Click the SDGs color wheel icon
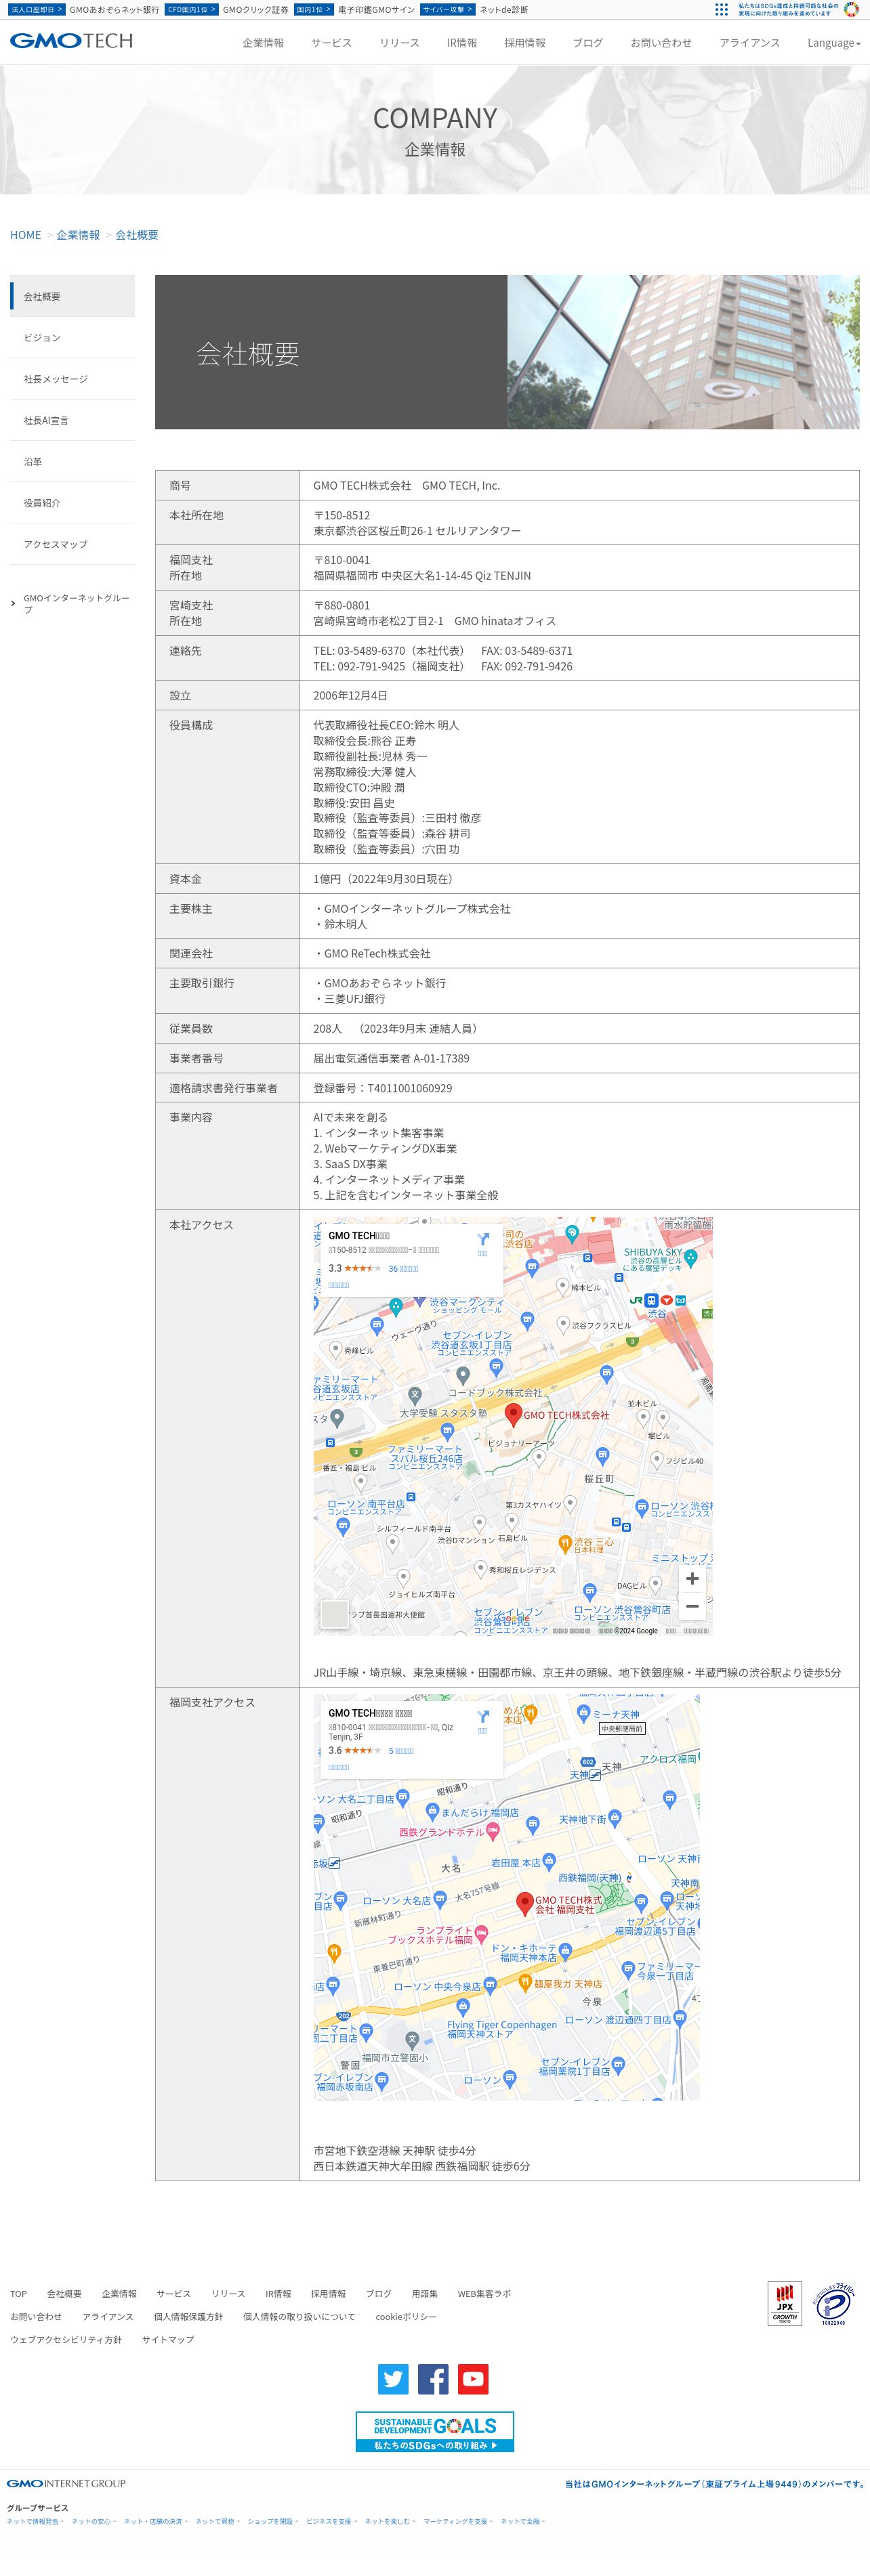 click(x=852, y=9)
